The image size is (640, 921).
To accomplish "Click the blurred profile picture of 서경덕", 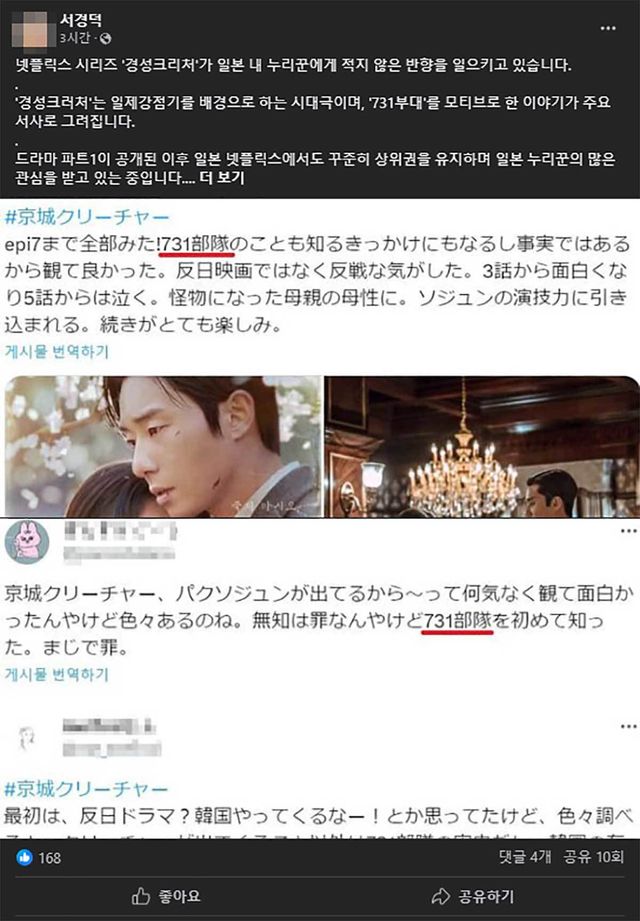I will point(29,30).
